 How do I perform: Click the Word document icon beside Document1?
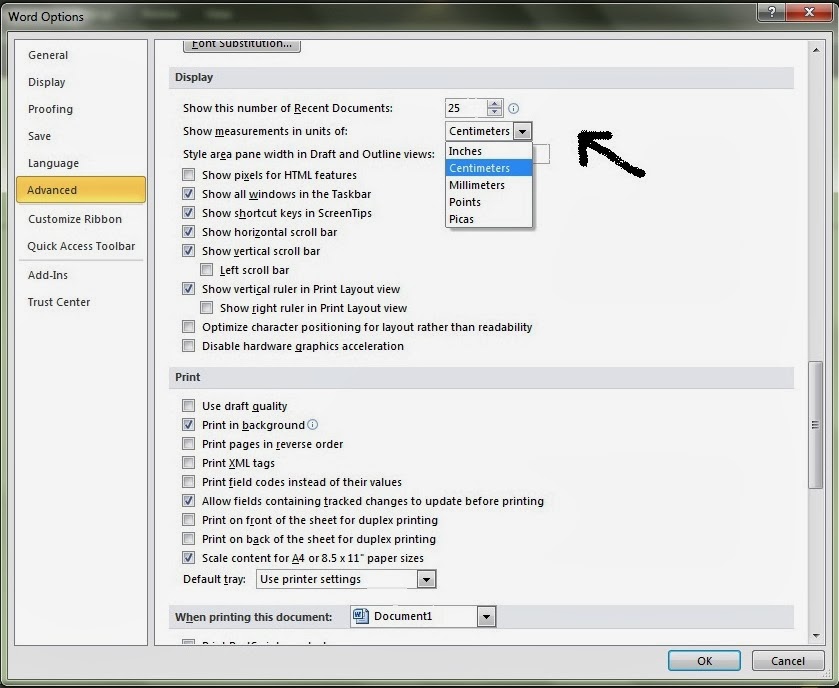tap(361, 616)
